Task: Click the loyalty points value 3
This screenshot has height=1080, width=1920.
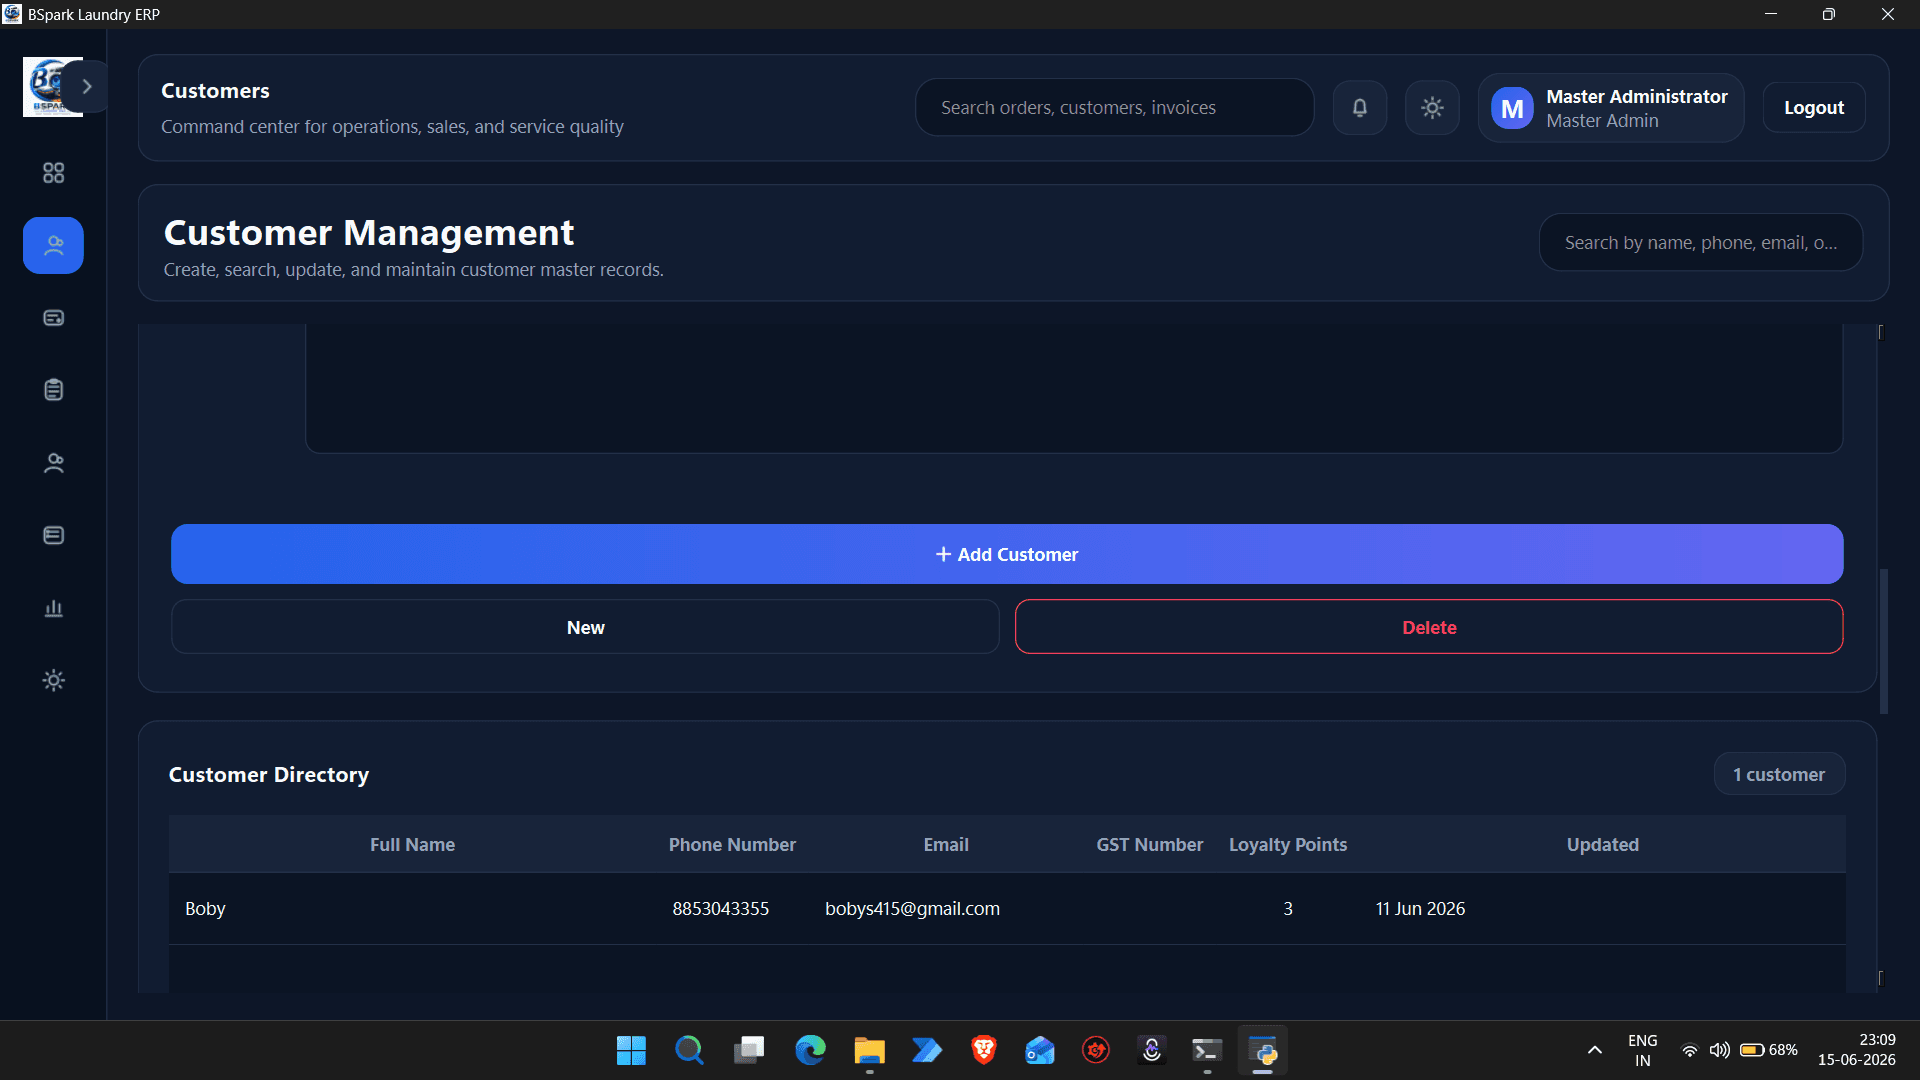Action: 1288,908
